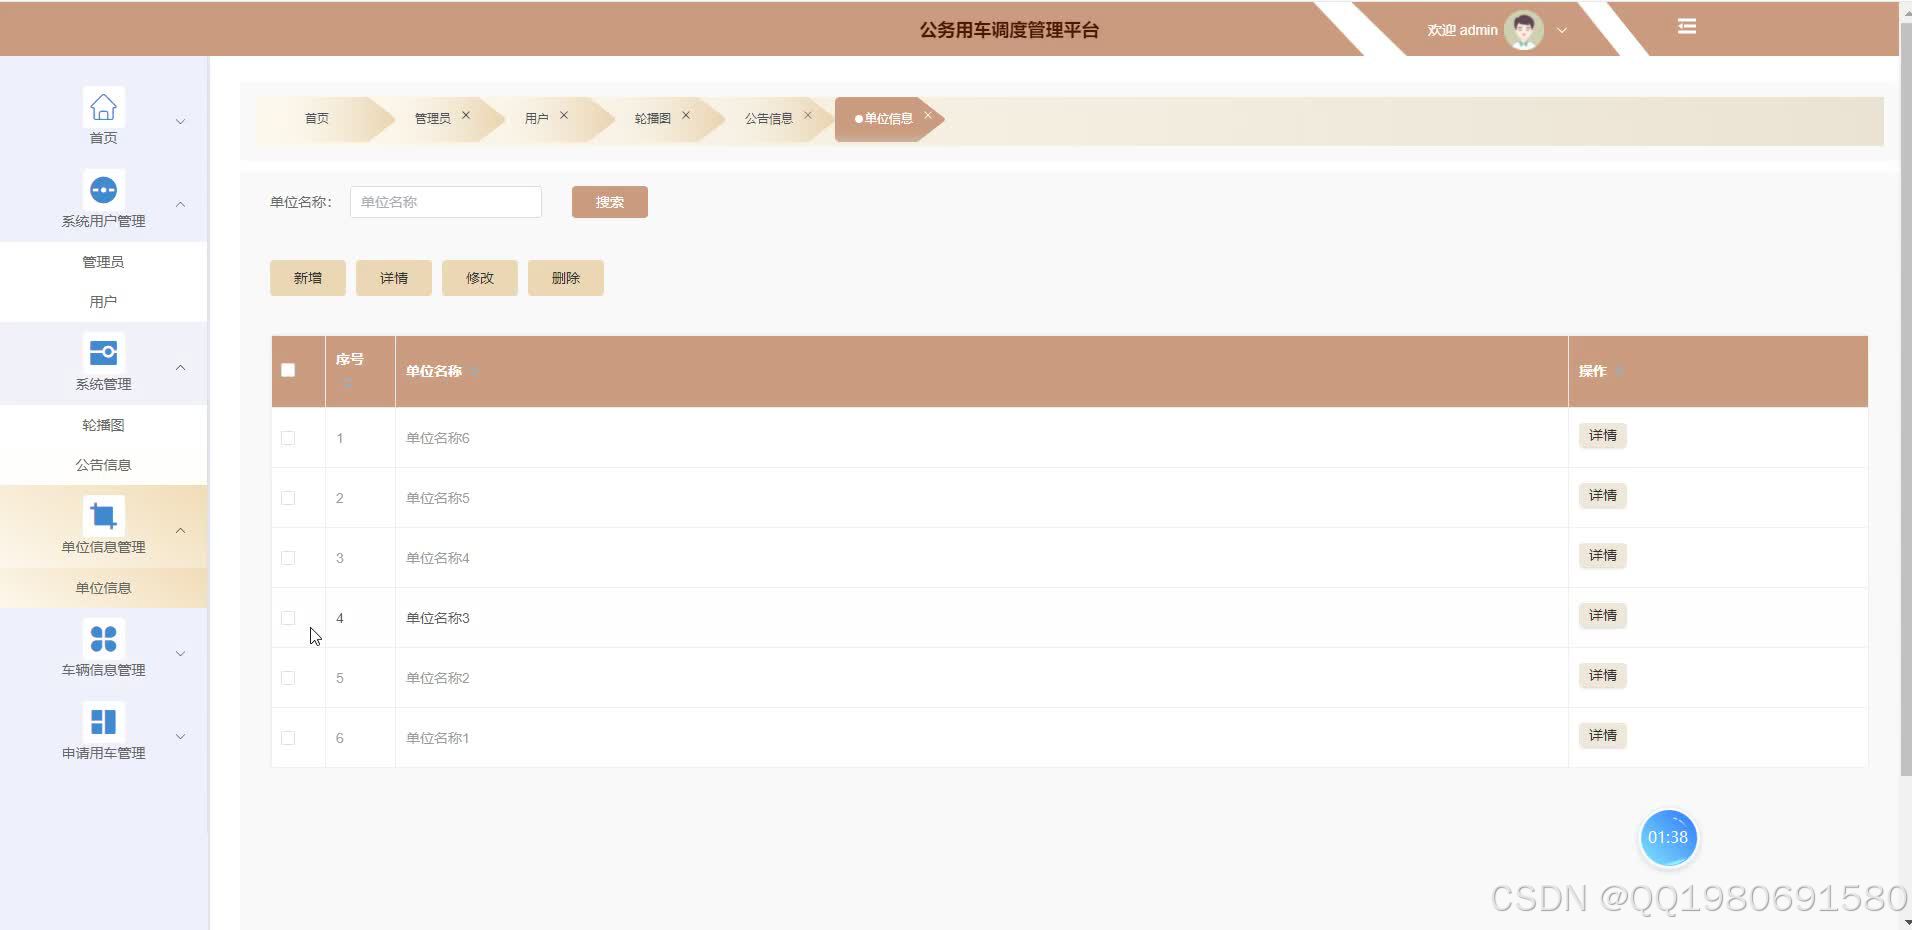Collapse the 系统用户管理 section chevron
This screenshot has height=930, width=1912.
pyautogui.click(x=181, y=204)
